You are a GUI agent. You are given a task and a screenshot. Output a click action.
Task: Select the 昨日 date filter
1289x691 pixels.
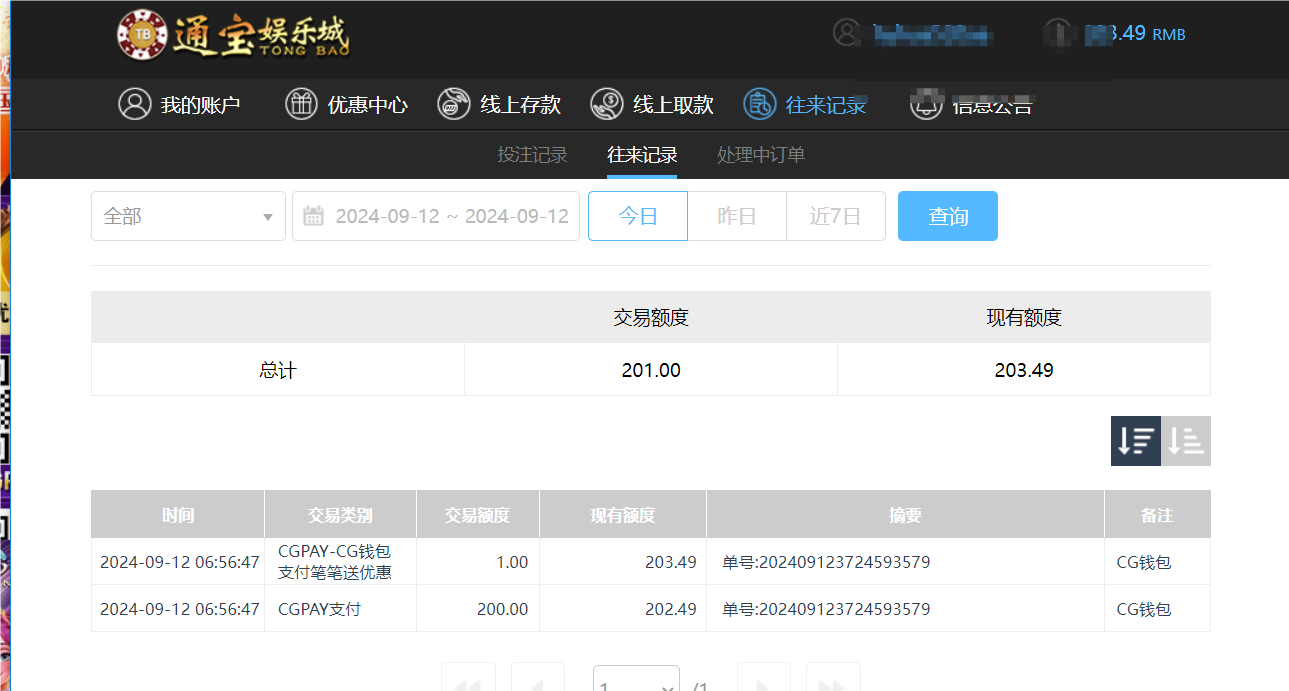[x=737, y=216]
